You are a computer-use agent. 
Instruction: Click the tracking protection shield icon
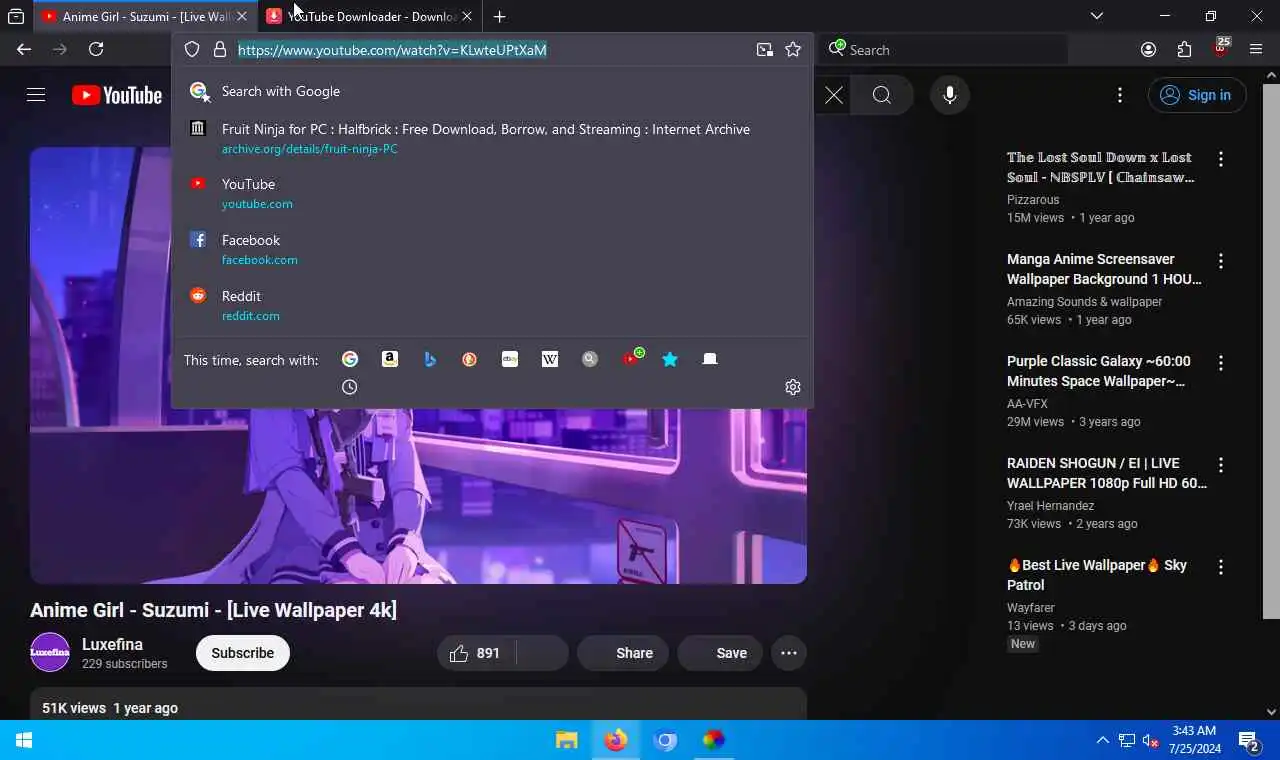coord(192,49)
